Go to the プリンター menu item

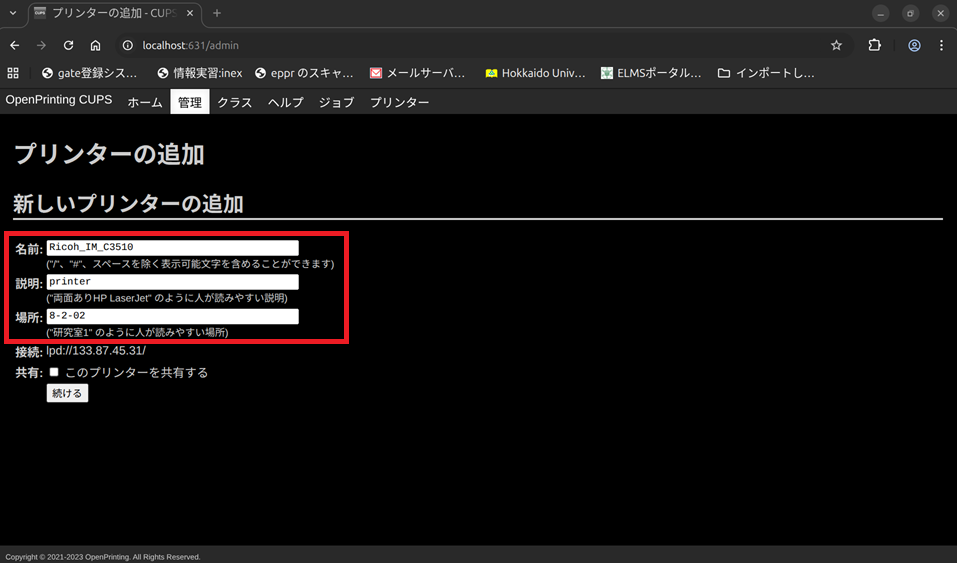(399, 102)
